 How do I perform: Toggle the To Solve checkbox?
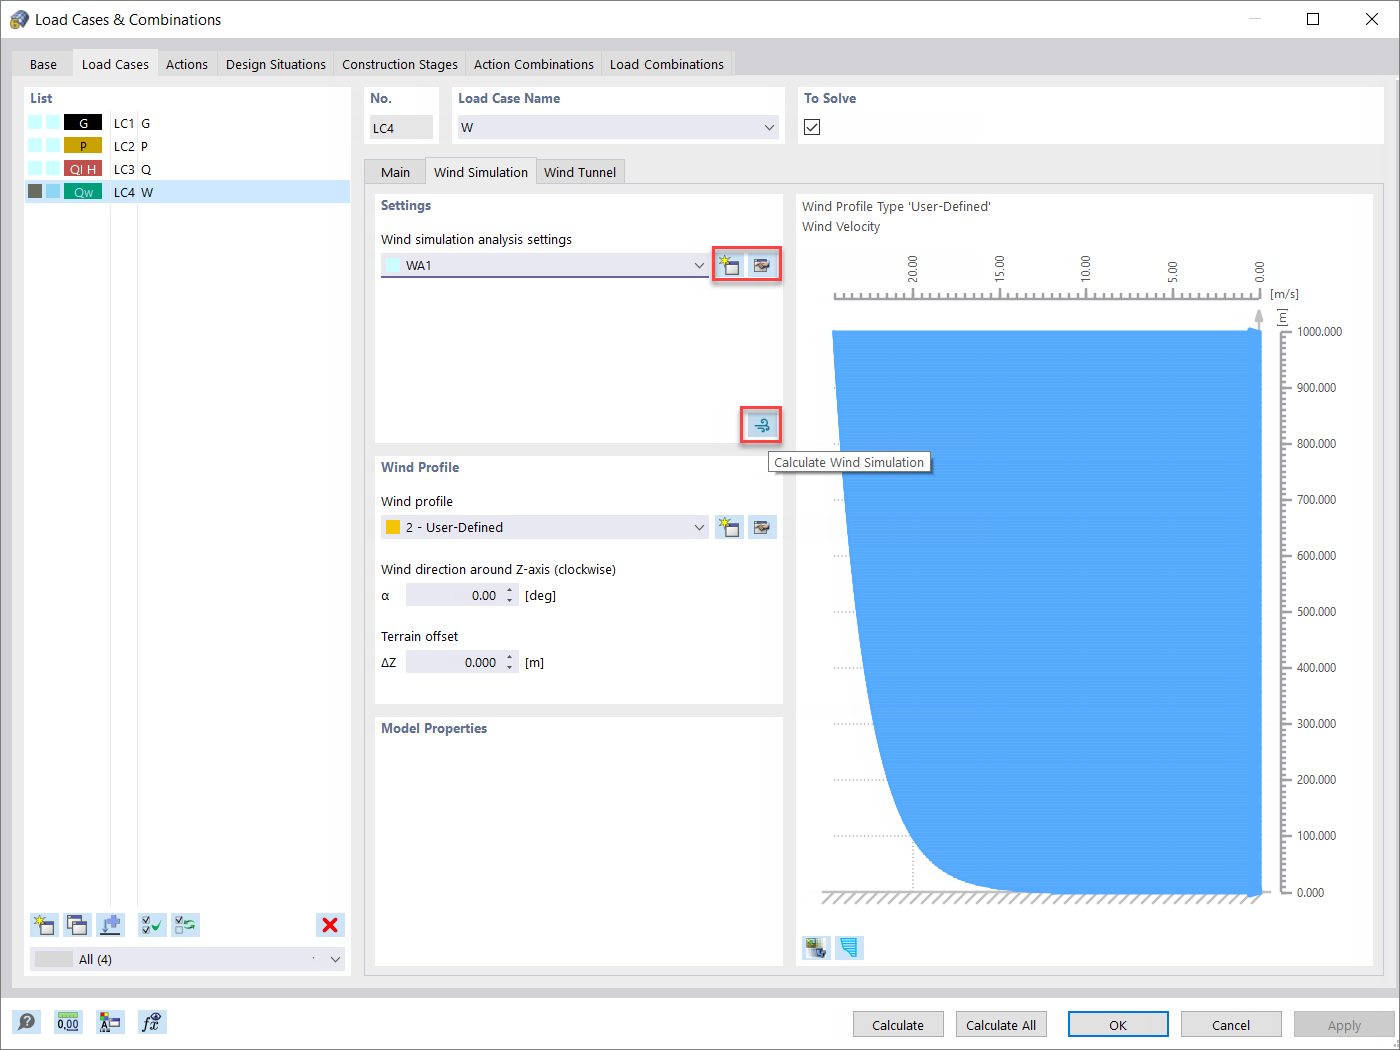click(x=811, y=127)
